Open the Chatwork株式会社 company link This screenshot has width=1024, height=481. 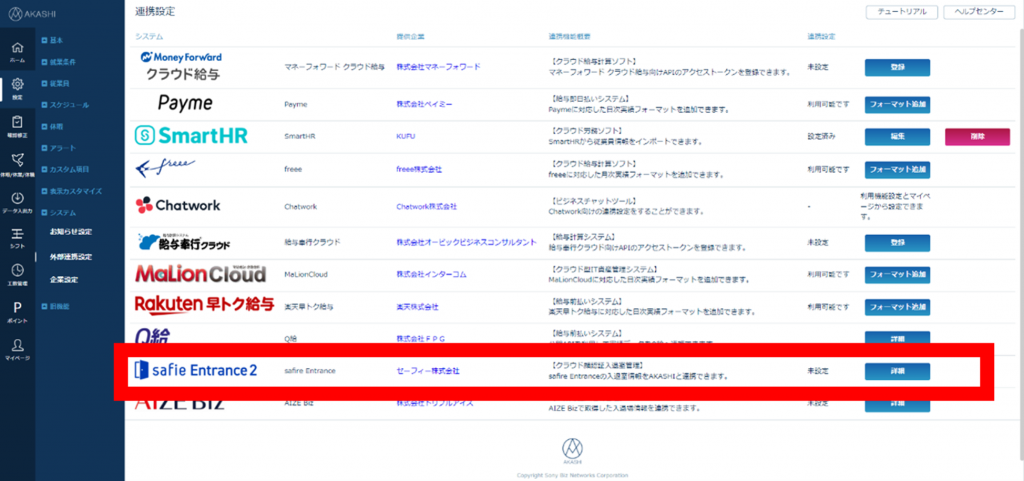click(x=426, y=206)
